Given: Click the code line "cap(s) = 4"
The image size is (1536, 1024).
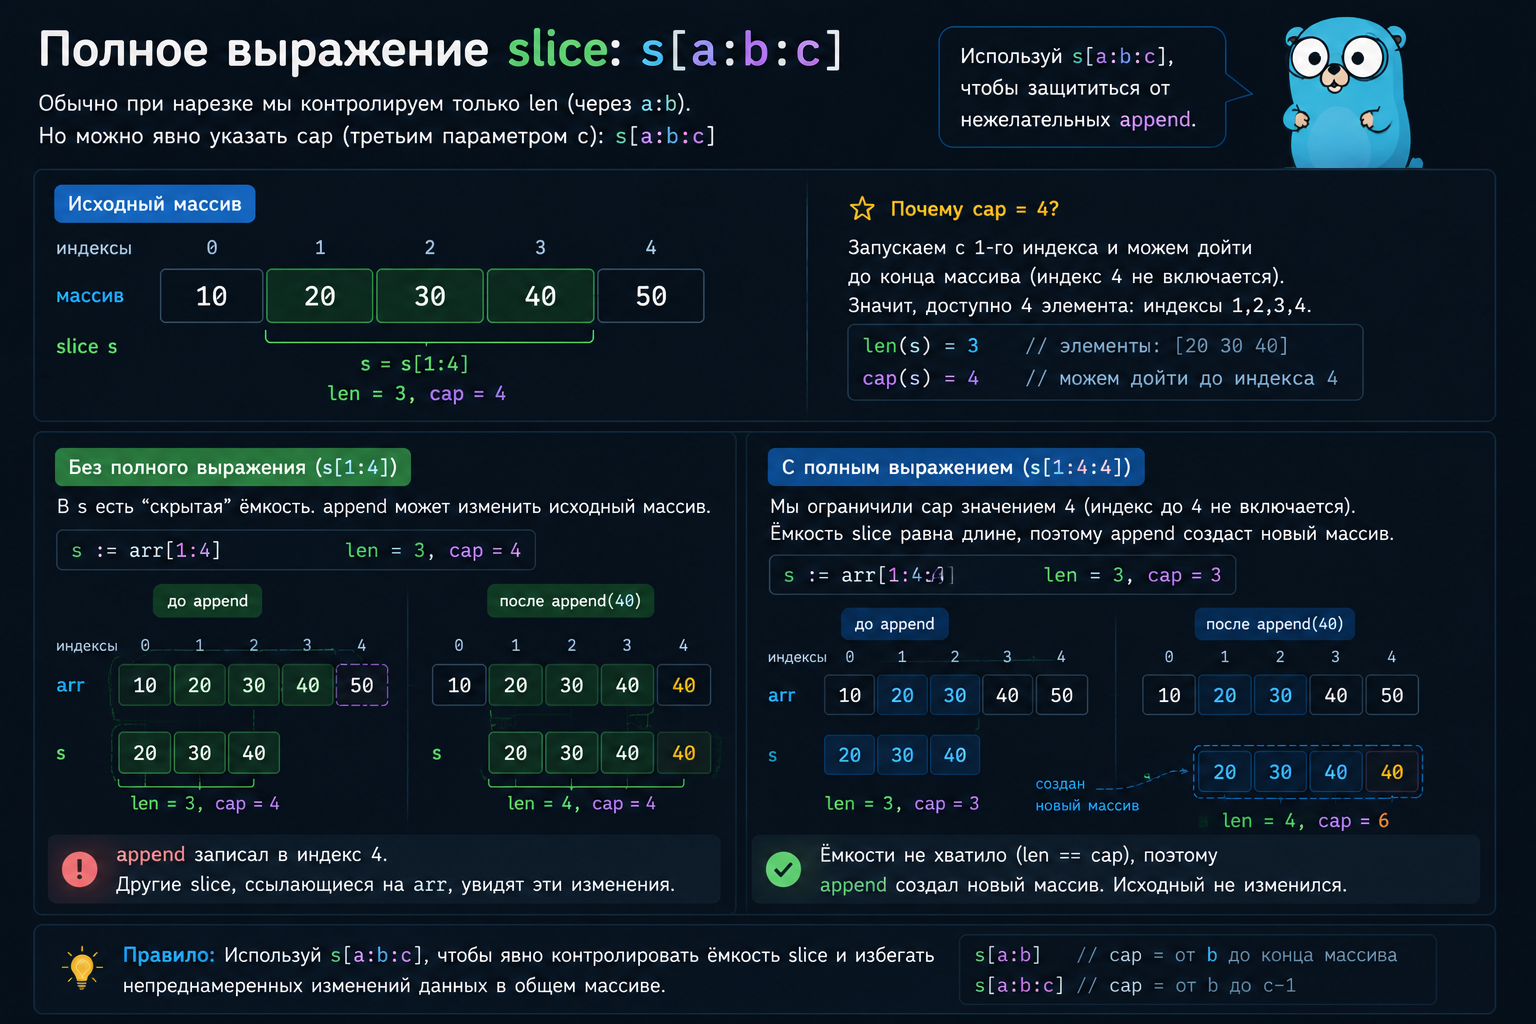Looking at the screenshot, I should [x=921, y=379].
